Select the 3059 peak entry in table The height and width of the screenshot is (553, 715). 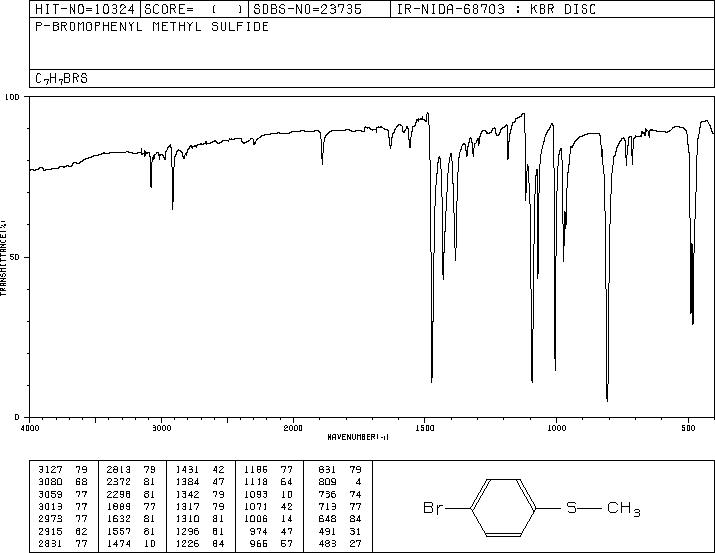tap(51, 494)
